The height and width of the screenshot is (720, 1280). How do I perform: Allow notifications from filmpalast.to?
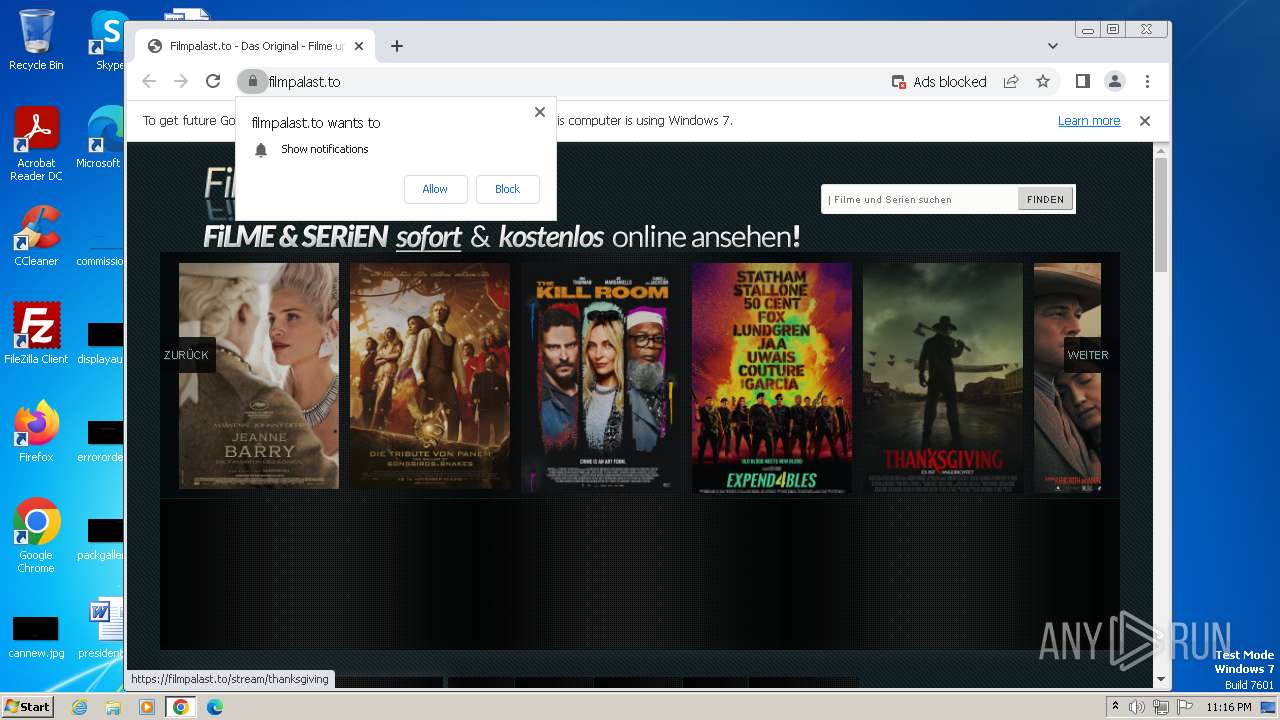(x=435, y=189)
